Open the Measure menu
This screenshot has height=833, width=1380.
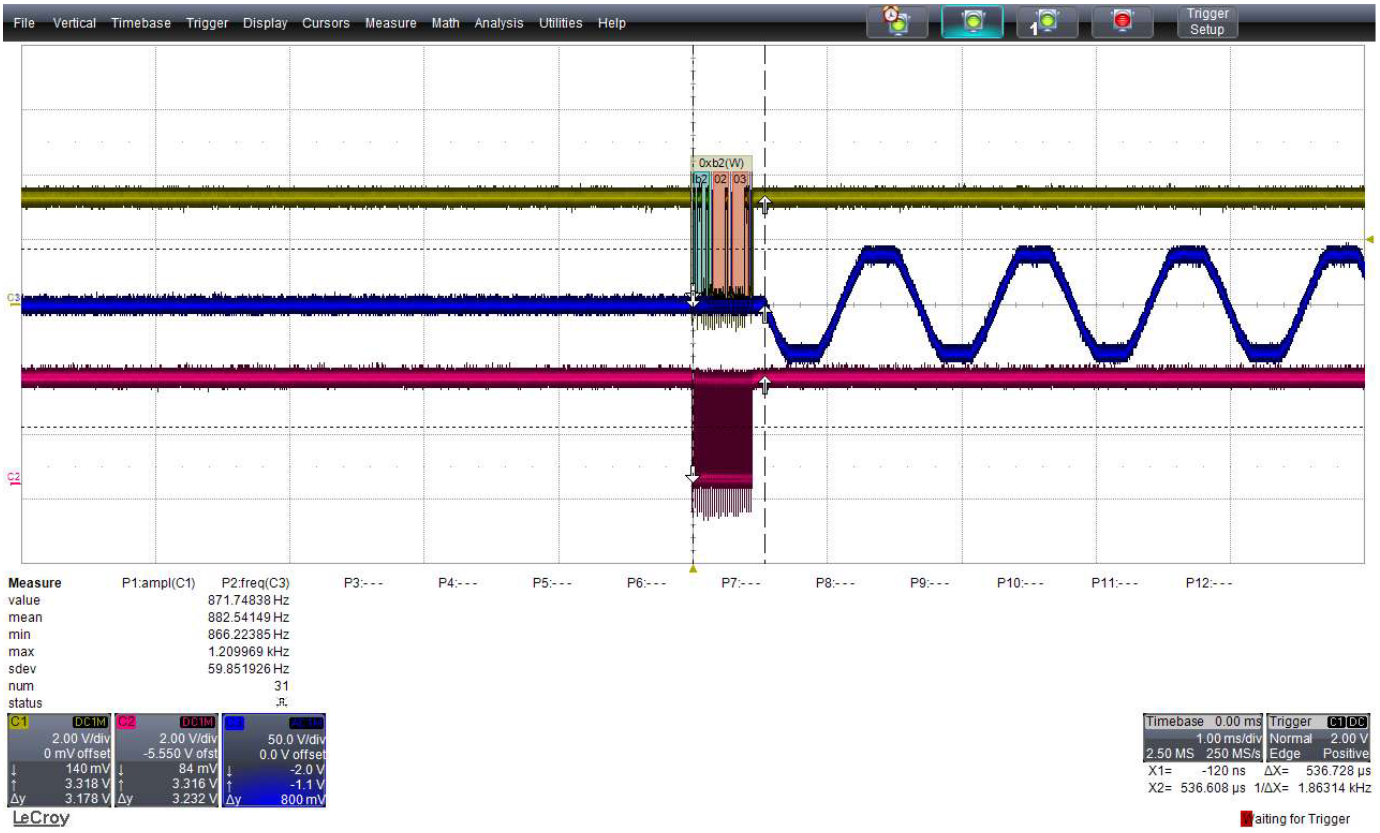point(390,23)
